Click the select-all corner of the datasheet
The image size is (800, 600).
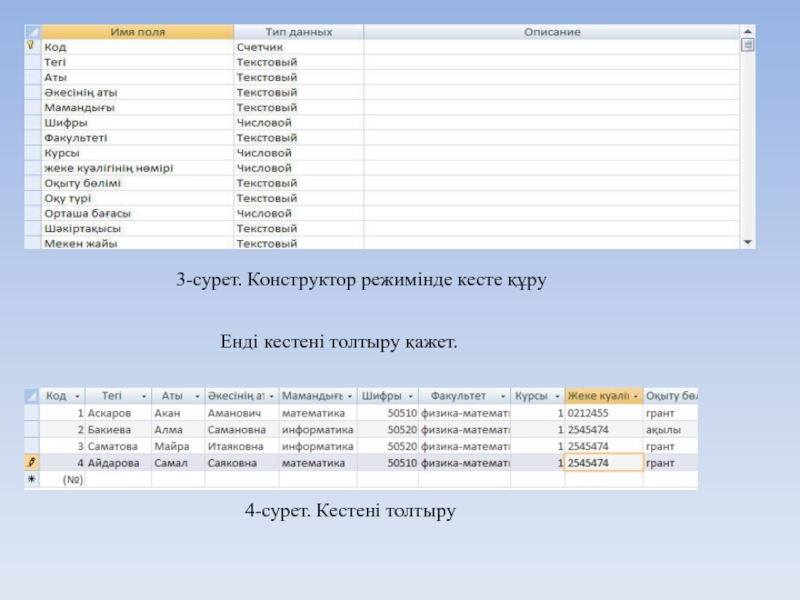click(31, 396)
